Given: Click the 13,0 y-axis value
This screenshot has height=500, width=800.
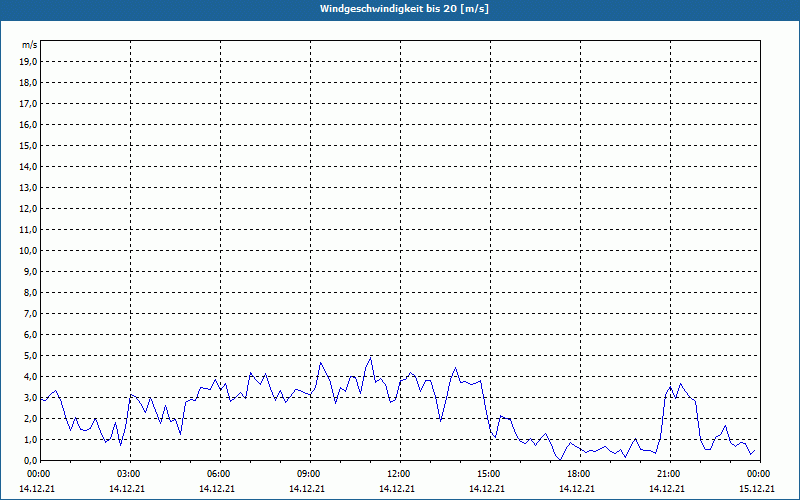Looking at the screenshot, I should click(x=28, y=187).
